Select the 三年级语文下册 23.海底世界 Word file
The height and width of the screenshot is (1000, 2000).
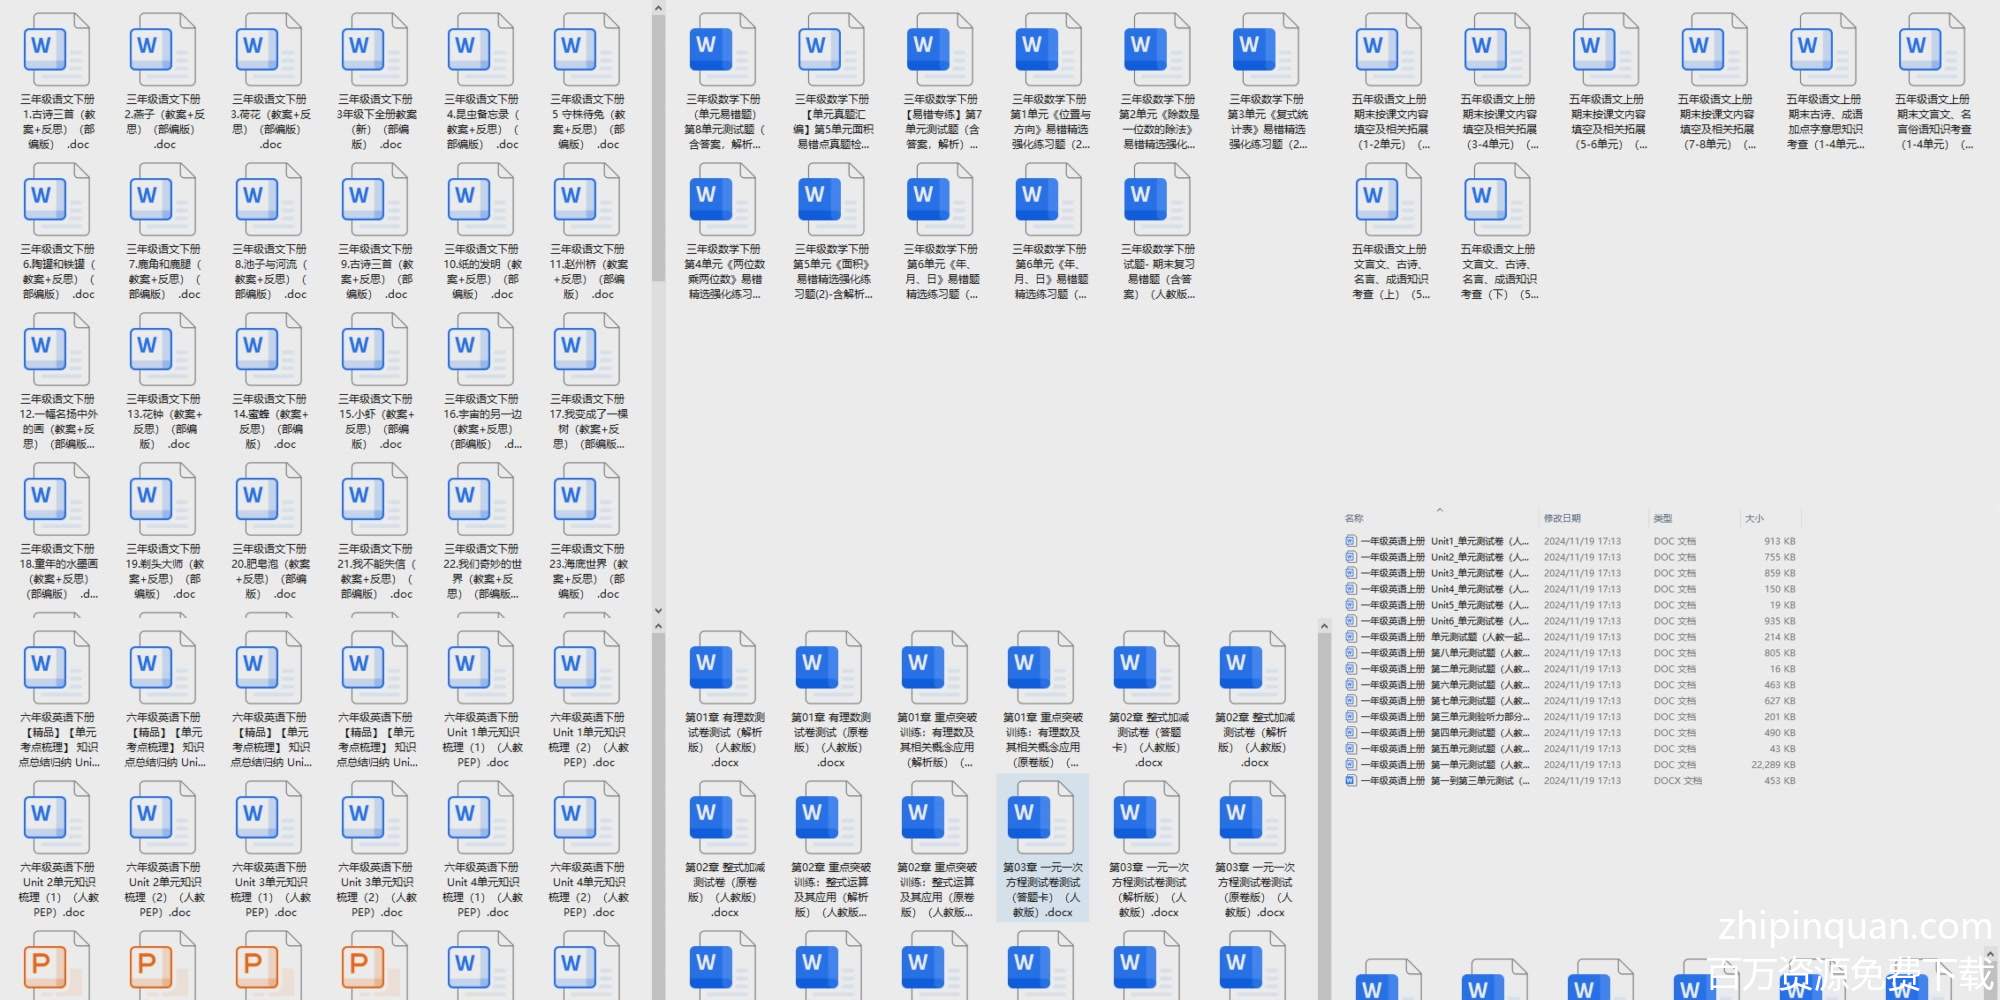pyautogui.click(x=587, y=500)
